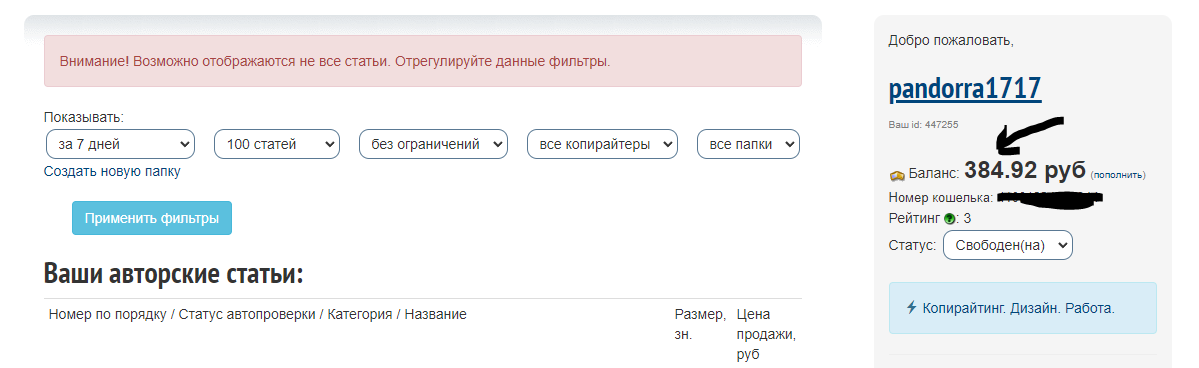The width and height of the screenshot is (1199, 368).
Task: Click the 'Номер по порядку / Статус автопроверки' header
Action: click(181, 314)
